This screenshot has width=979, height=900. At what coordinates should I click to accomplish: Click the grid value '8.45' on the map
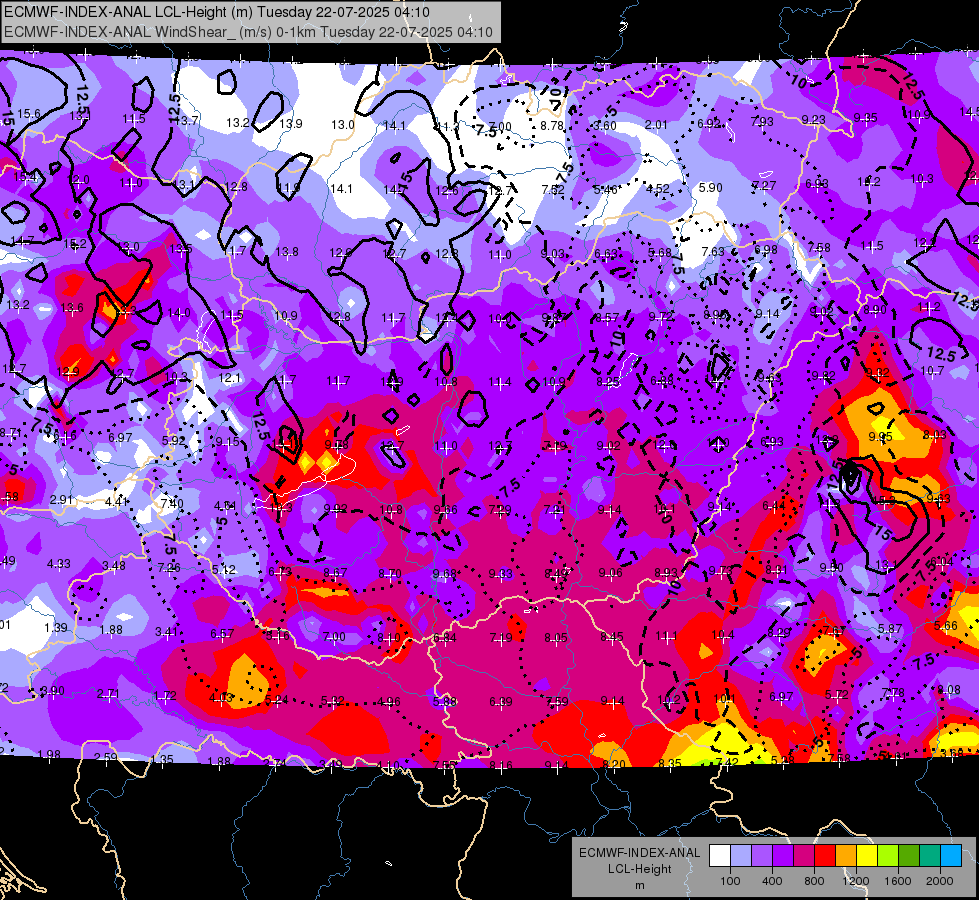612,636
